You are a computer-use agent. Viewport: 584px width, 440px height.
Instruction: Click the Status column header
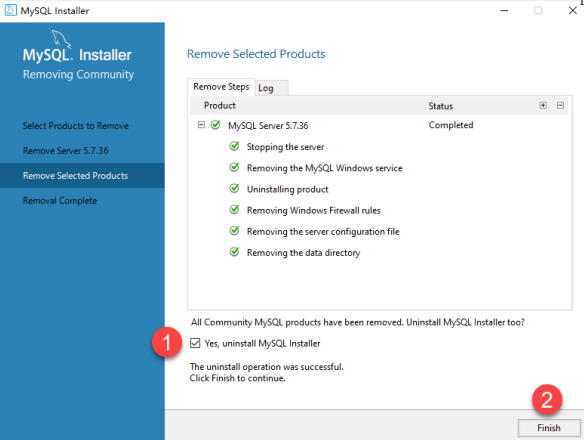[x=441, y=106]
